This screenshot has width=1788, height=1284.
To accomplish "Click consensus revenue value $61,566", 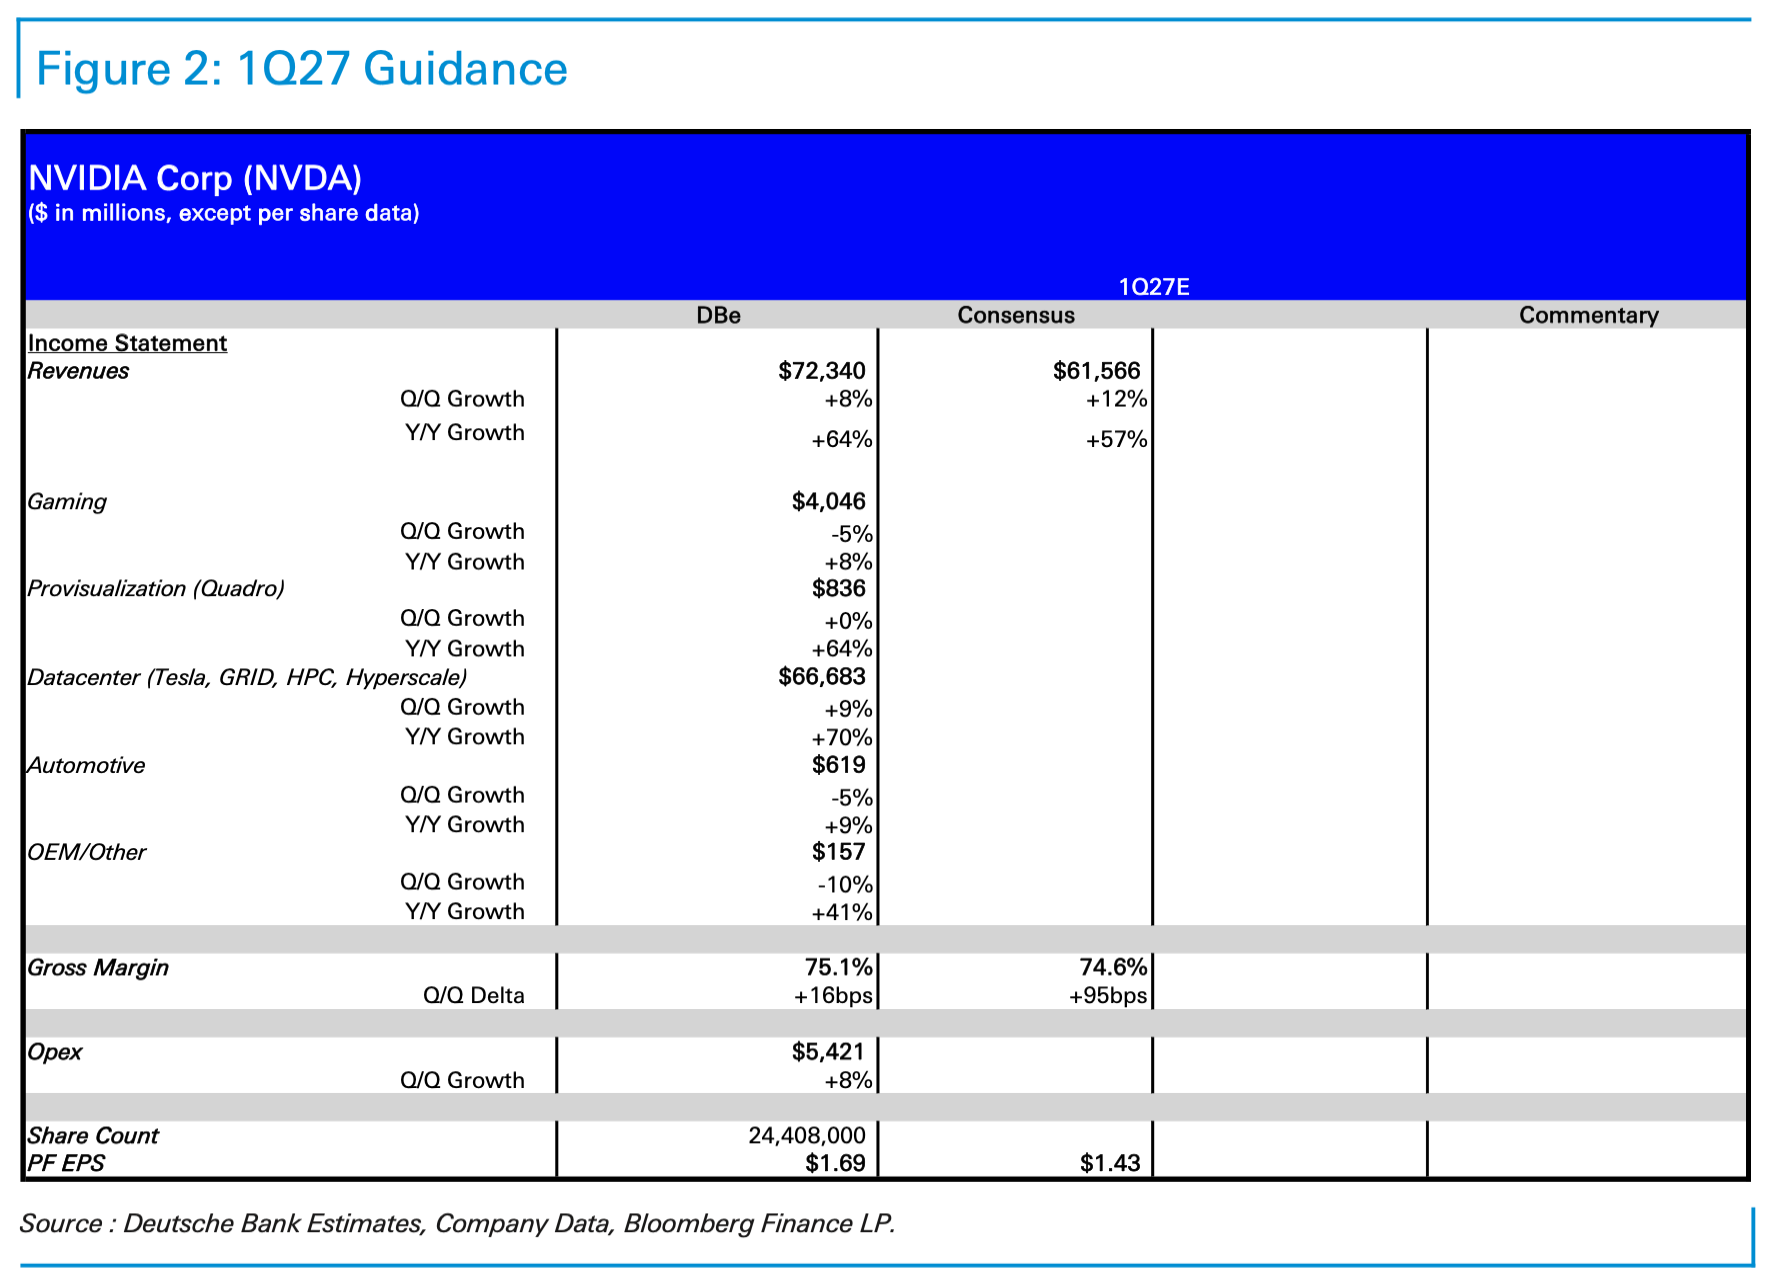I will [x=1096, y=371].
